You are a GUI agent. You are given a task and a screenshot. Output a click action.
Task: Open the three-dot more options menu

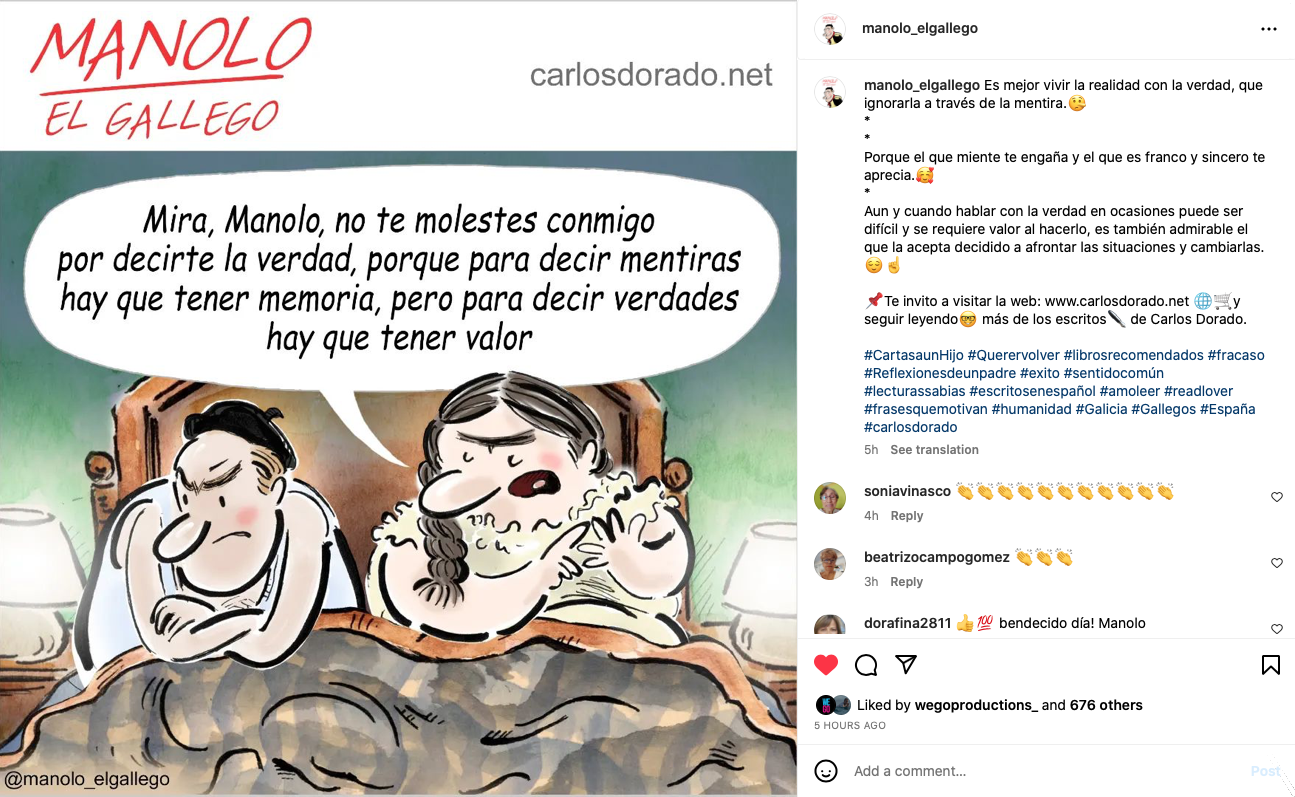coord(1269,29)
